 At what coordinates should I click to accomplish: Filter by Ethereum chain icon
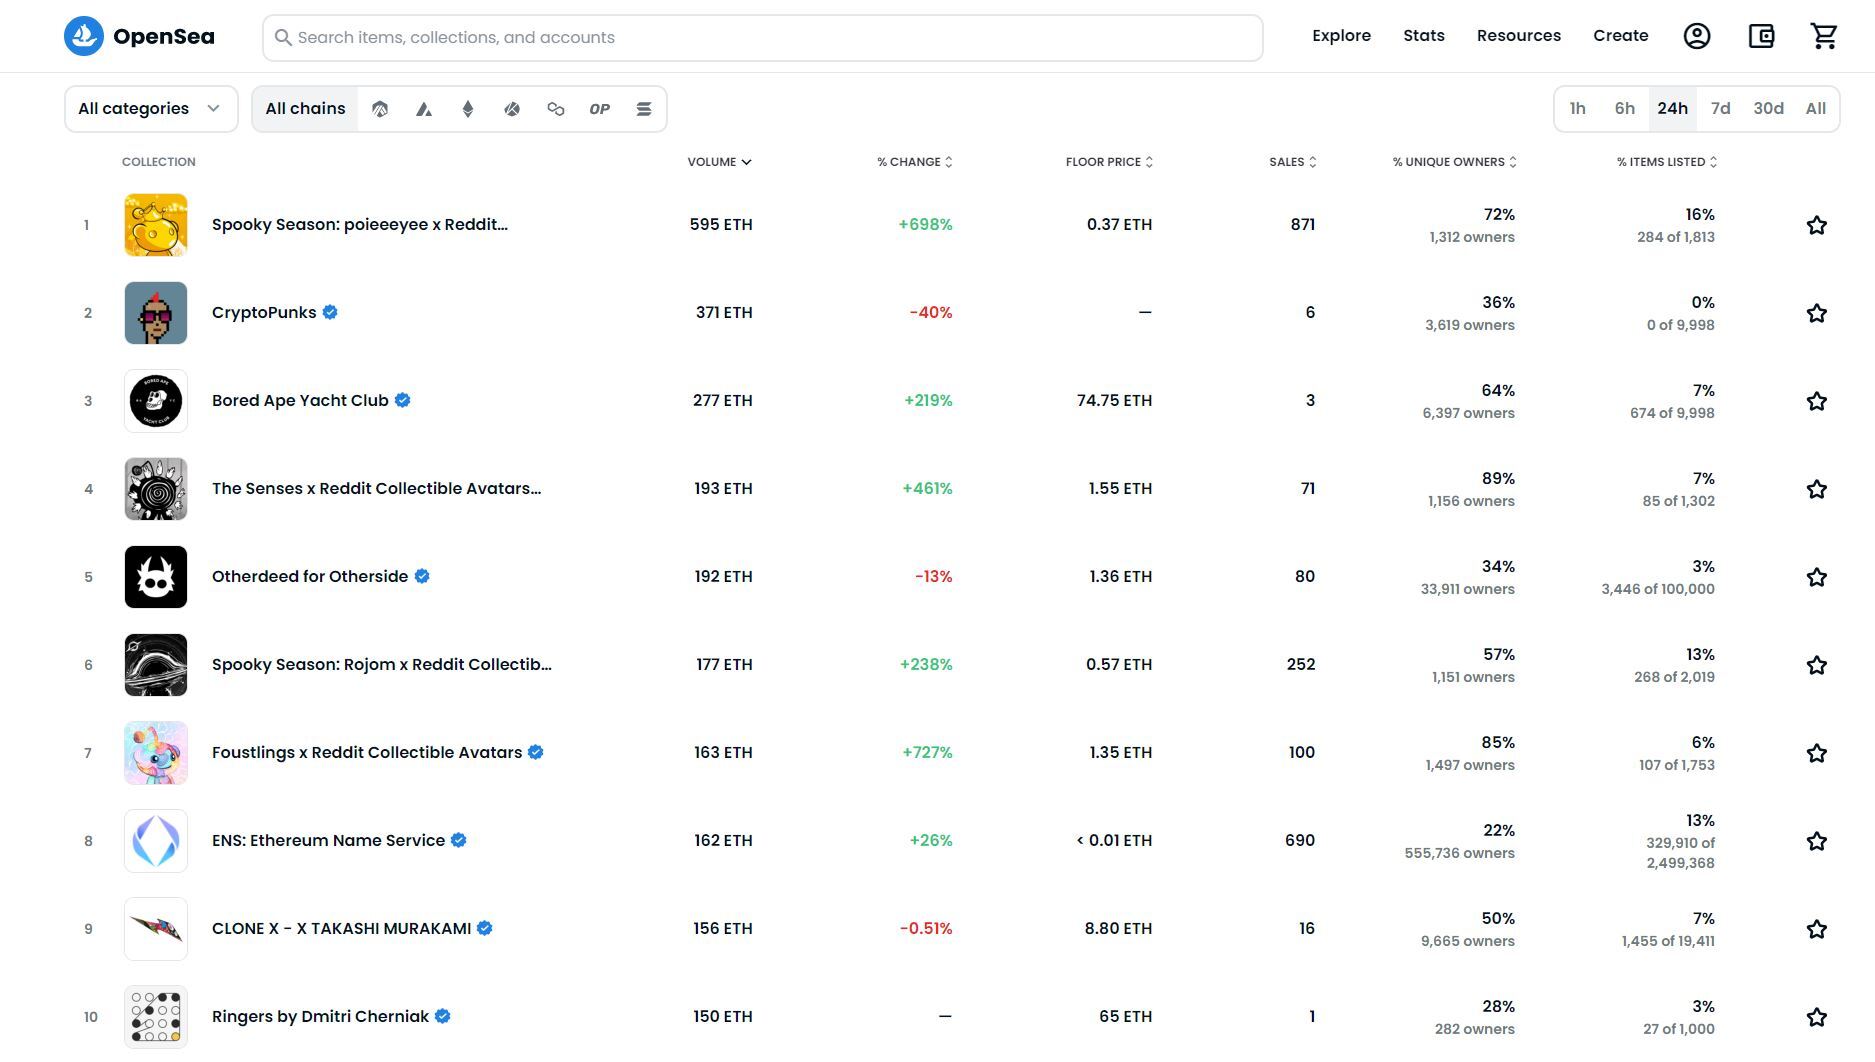(468, 109)
